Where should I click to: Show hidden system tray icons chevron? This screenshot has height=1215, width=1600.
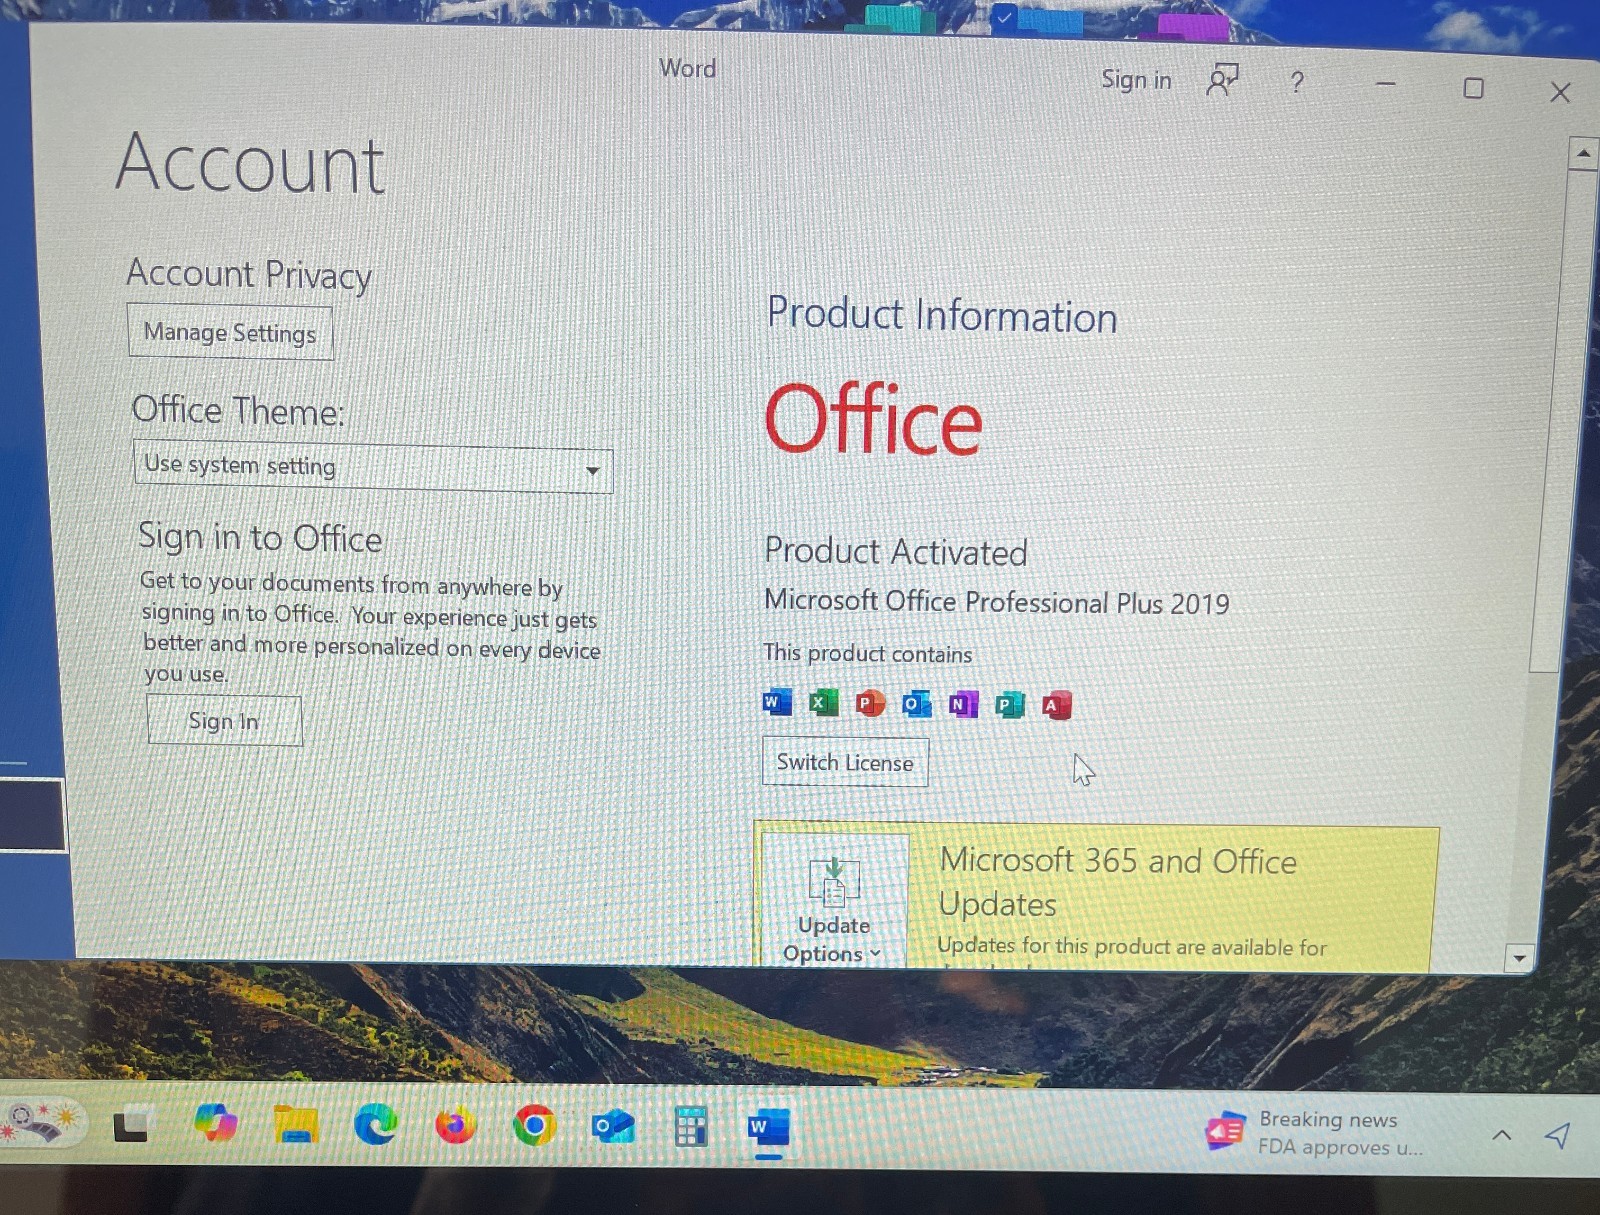(x=1501, y=1135)
